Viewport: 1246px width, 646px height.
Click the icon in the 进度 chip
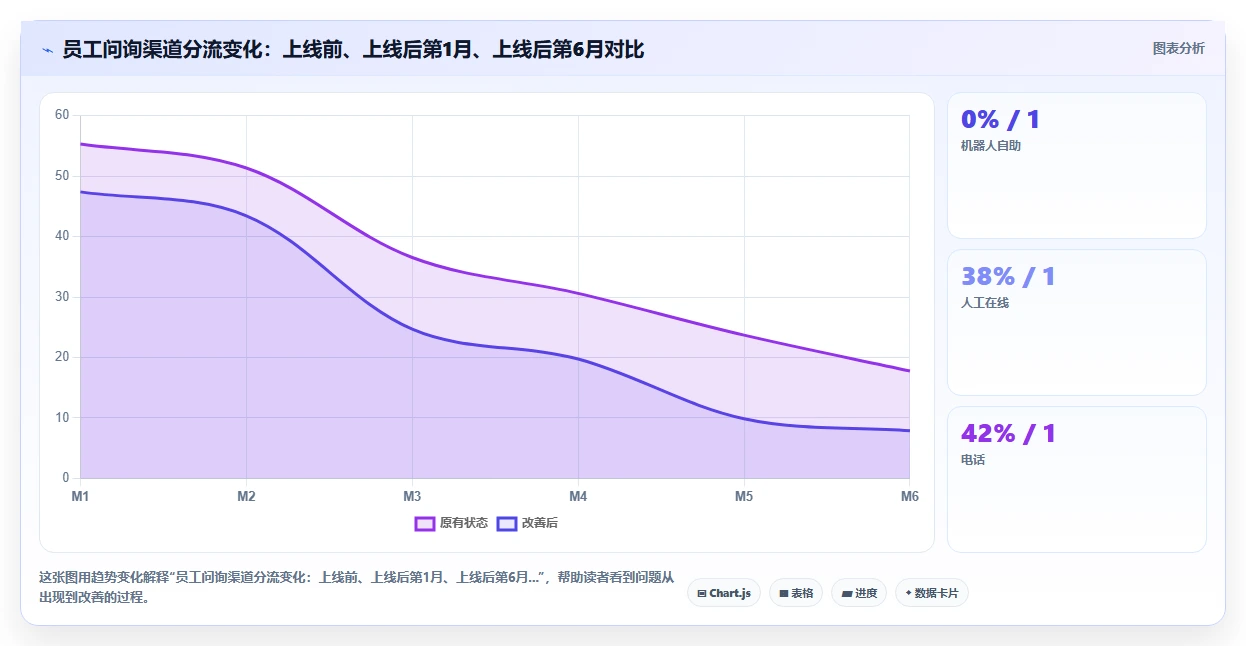tap(846, 593)
